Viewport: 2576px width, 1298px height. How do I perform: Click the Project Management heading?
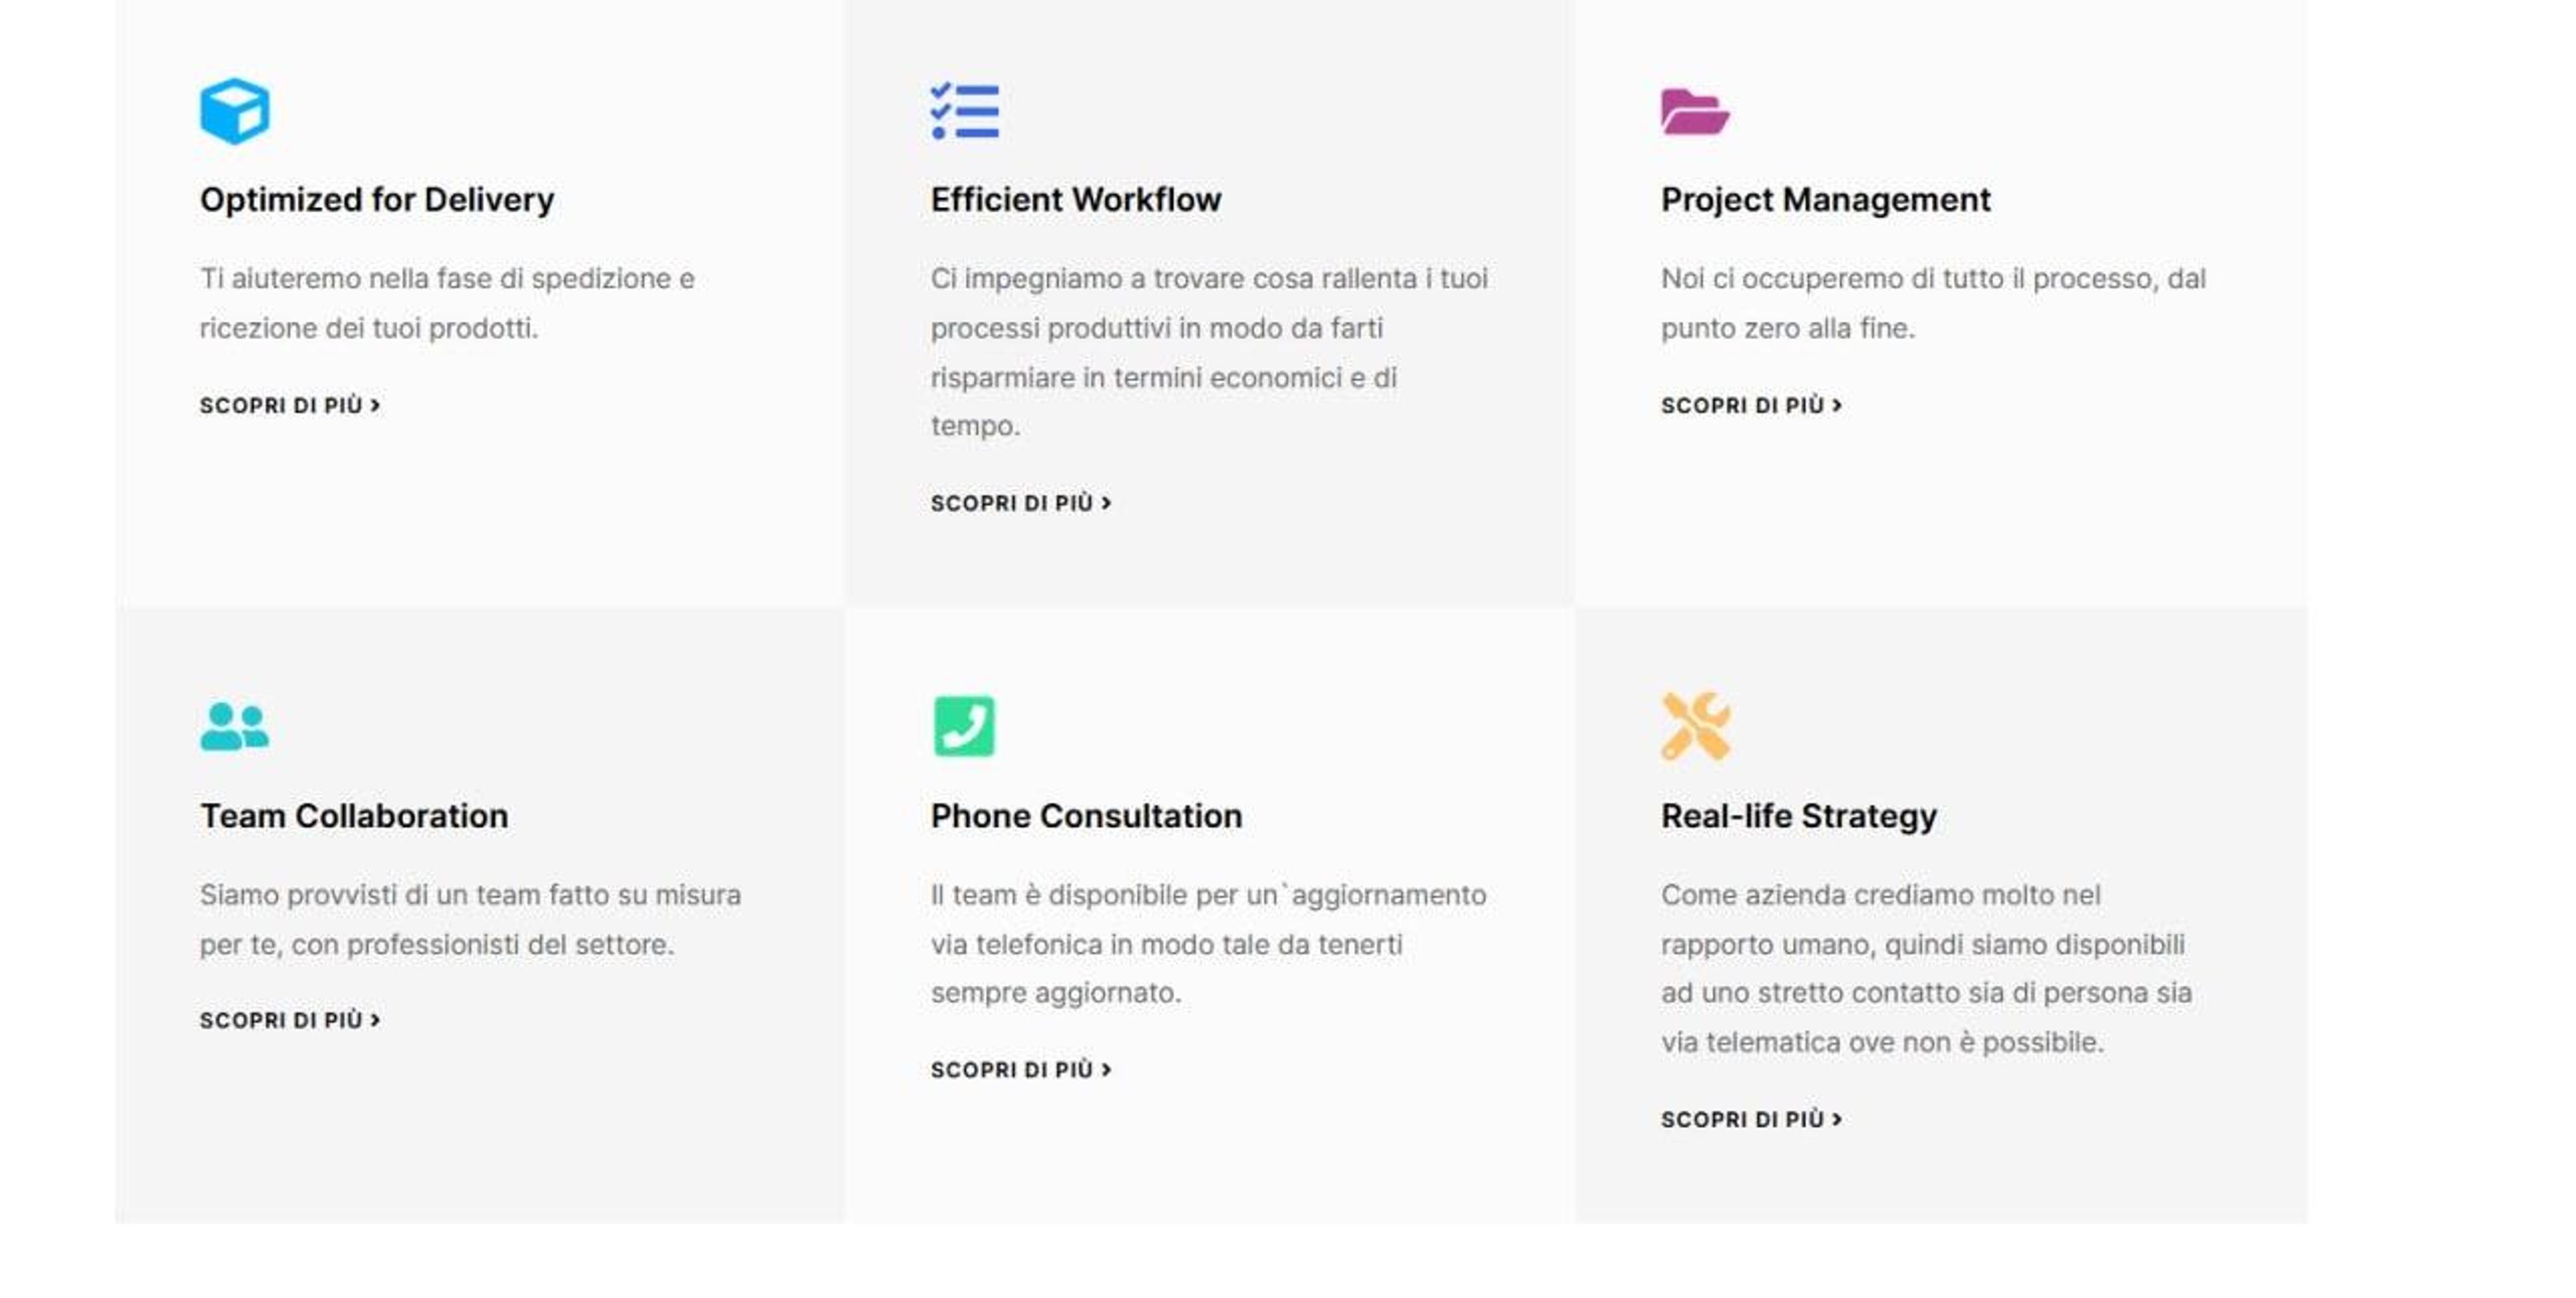coord(1826,200)
